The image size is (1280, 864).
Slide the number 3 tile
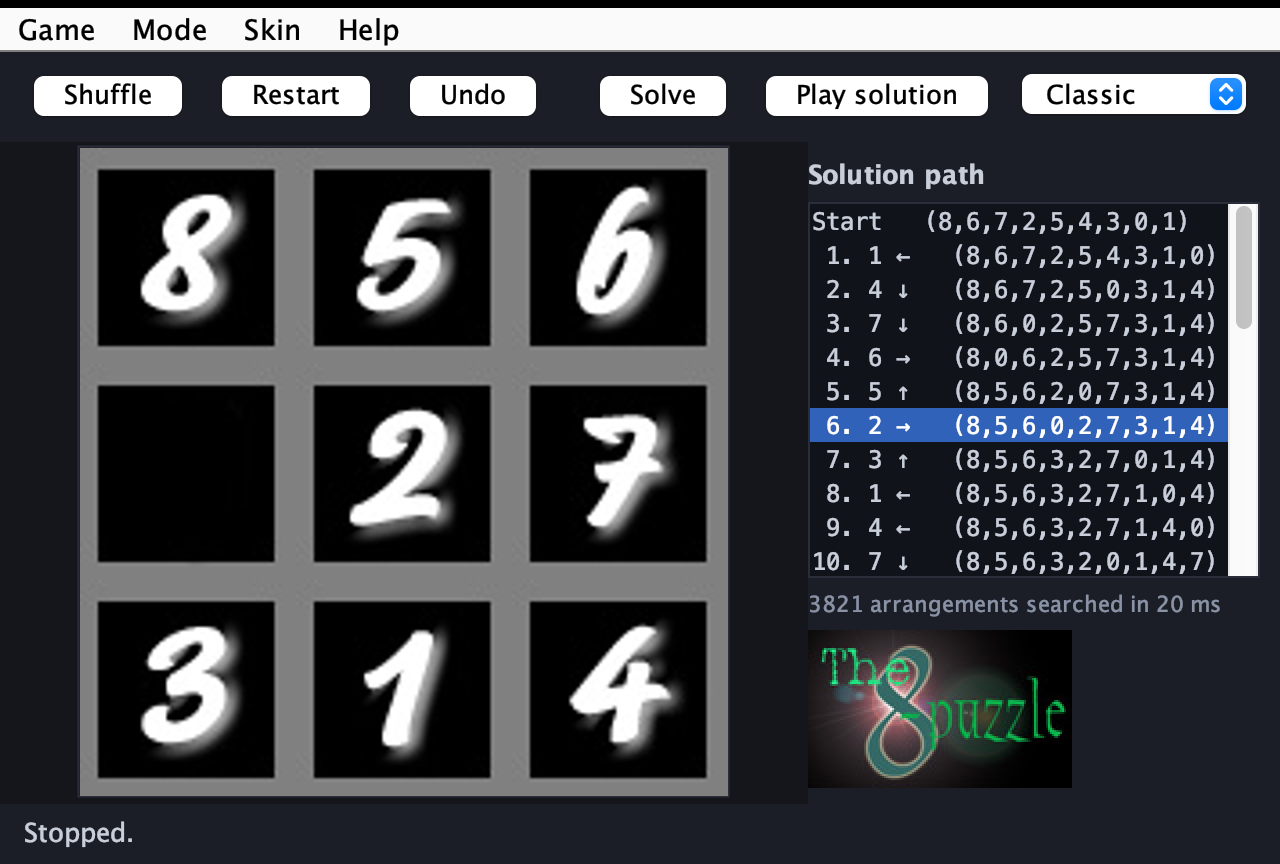pos(186,690)
